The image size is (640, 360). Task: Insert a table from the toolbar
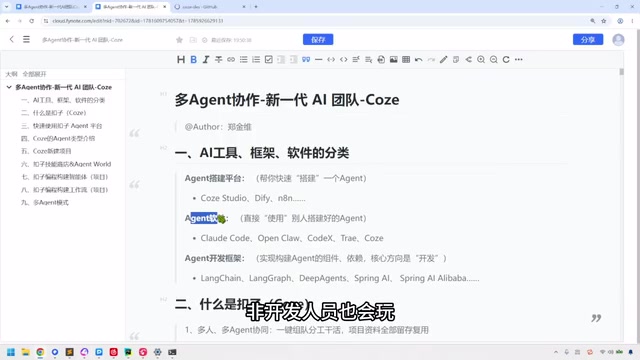tap(406, 60)
